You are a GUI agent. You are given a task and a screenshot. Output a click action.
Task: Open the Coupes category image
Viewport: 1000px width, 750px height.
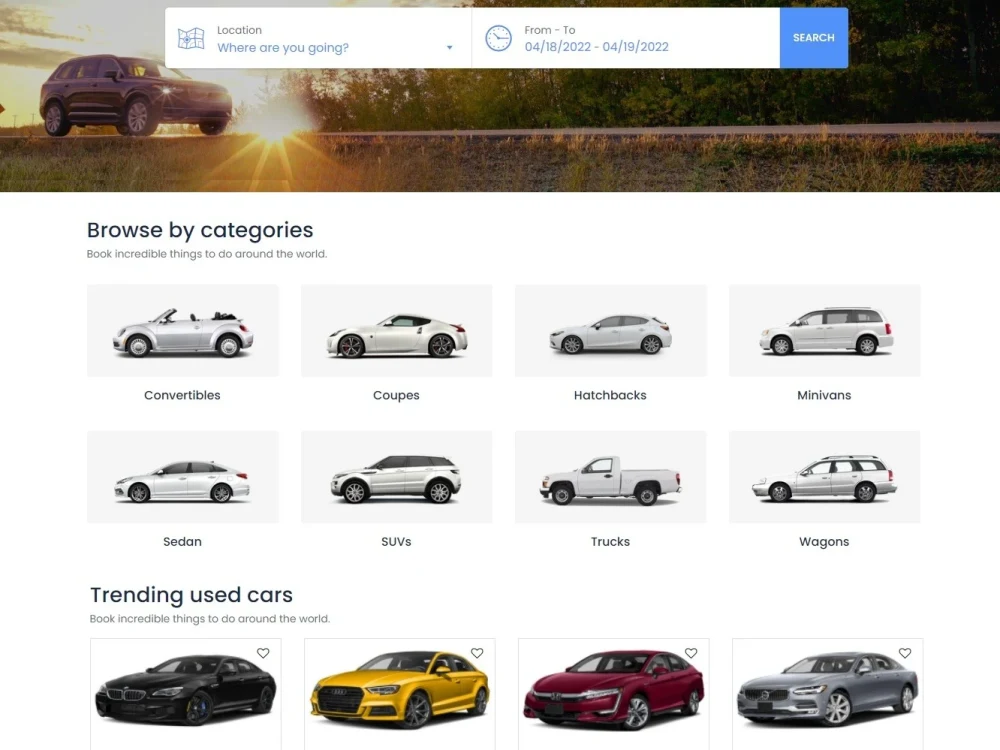coord(397,330)
